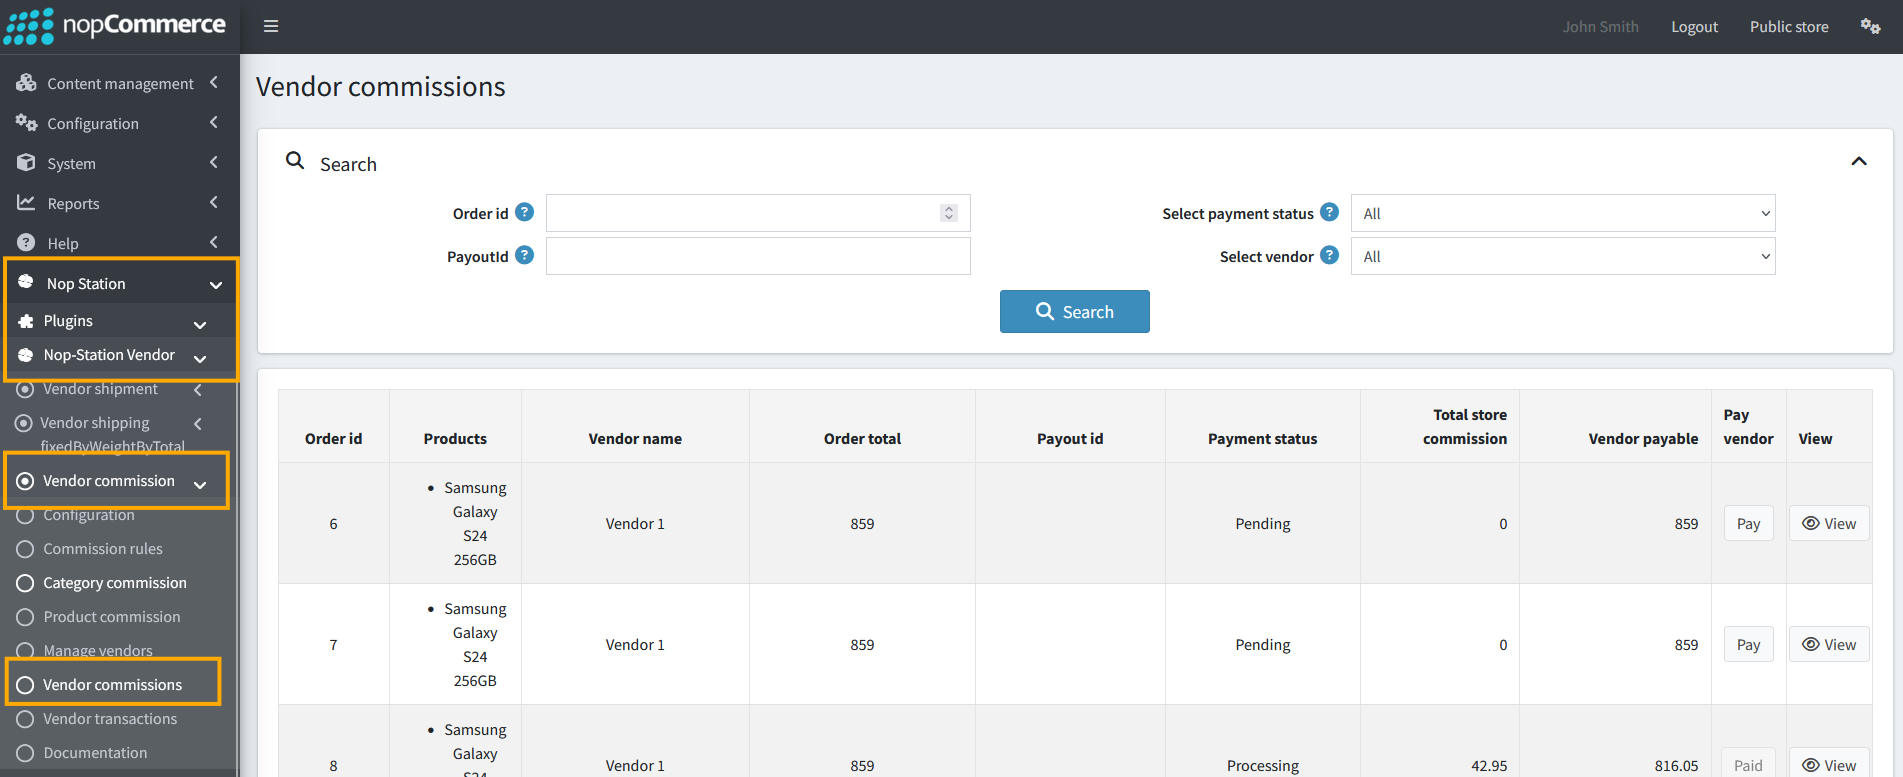Click the Select vendor help icon
The width and height of the screenshot is (1903, 777).
1329,255
